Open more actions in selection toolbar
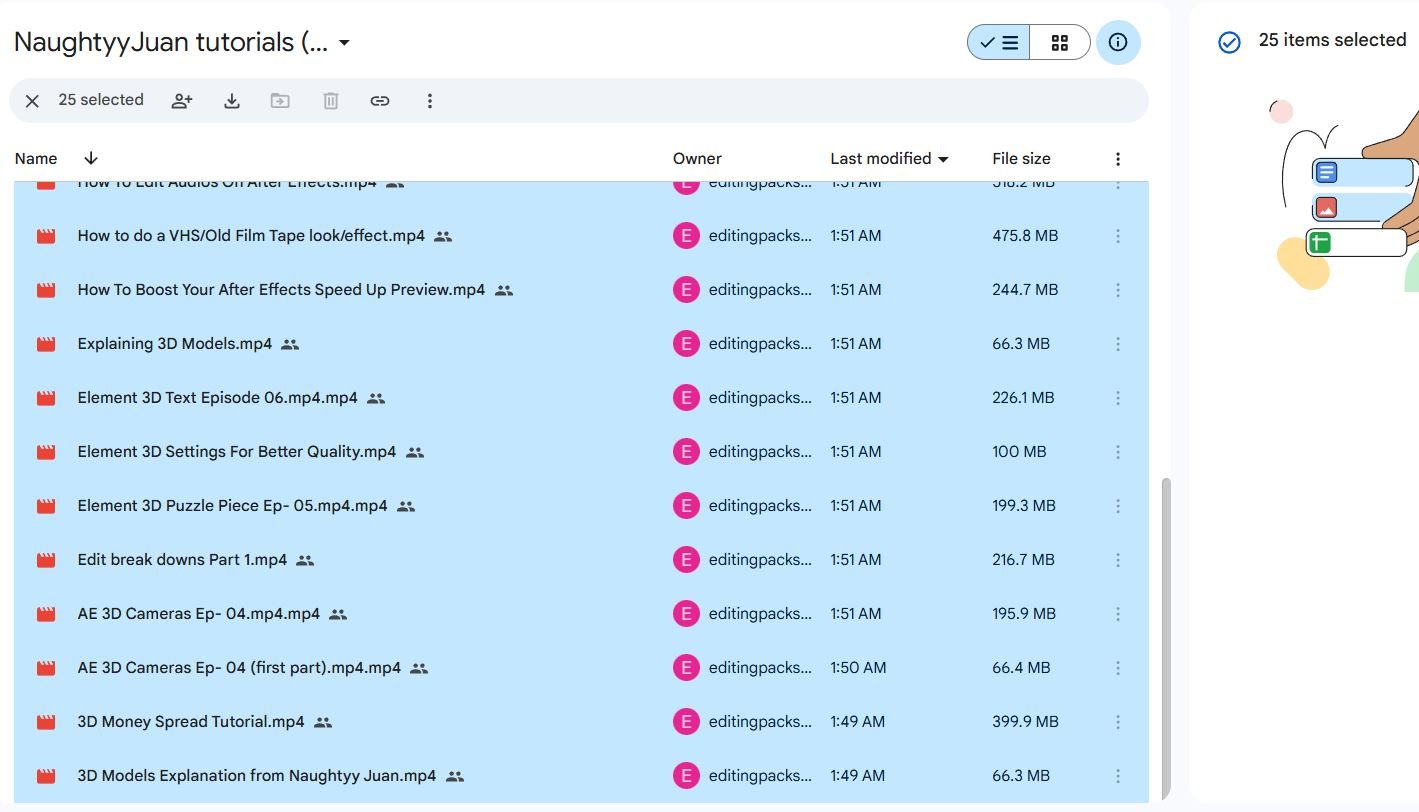 (x=430, y=101)
